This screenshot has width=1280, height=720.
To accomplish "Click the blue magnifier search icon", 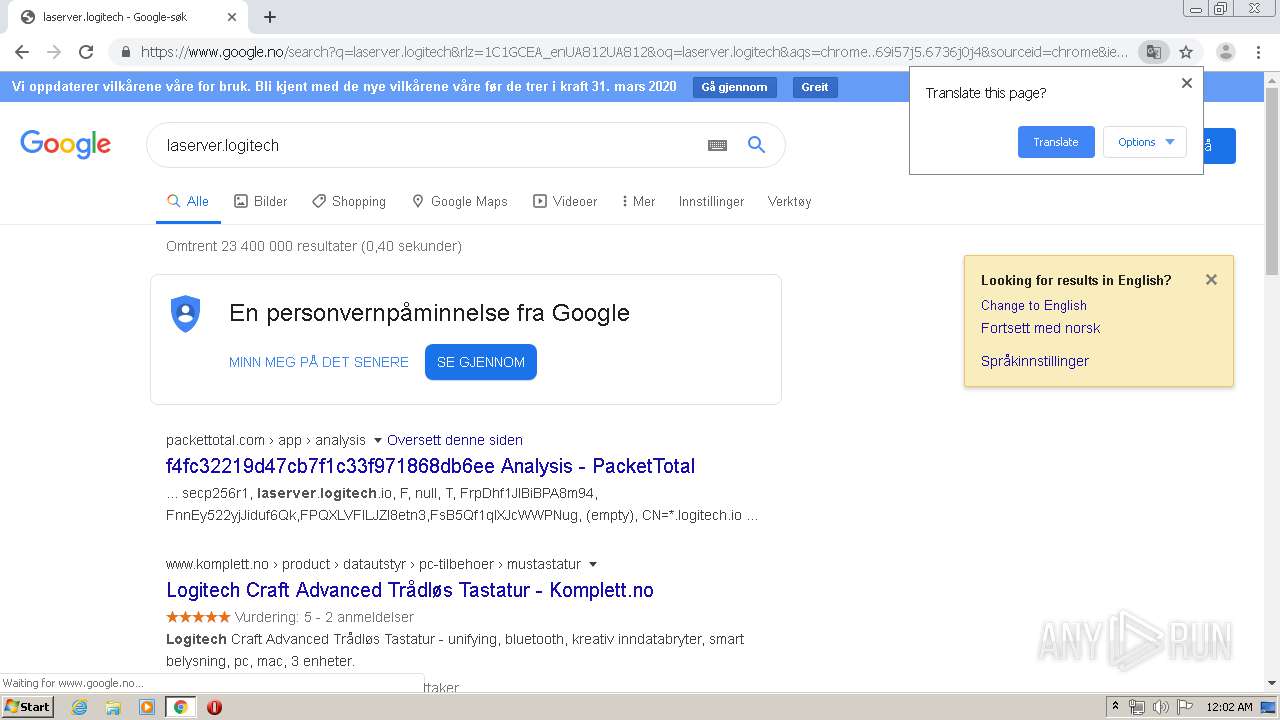I will click(x=757, y=145).
